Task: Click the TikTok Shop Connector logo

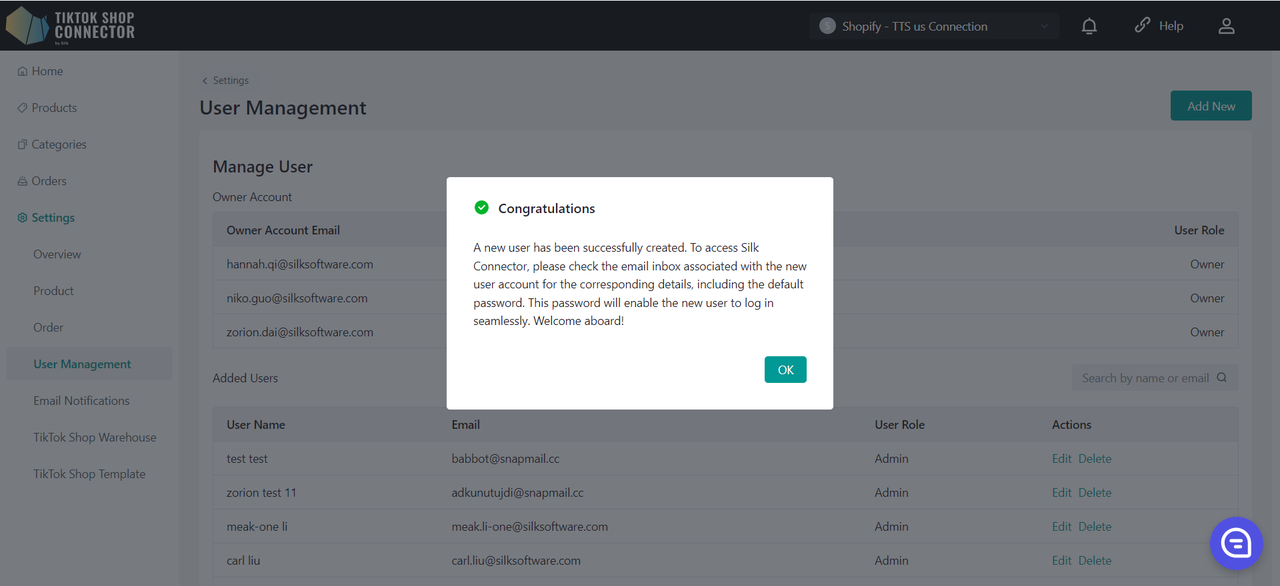Action: tap(70, 26)
